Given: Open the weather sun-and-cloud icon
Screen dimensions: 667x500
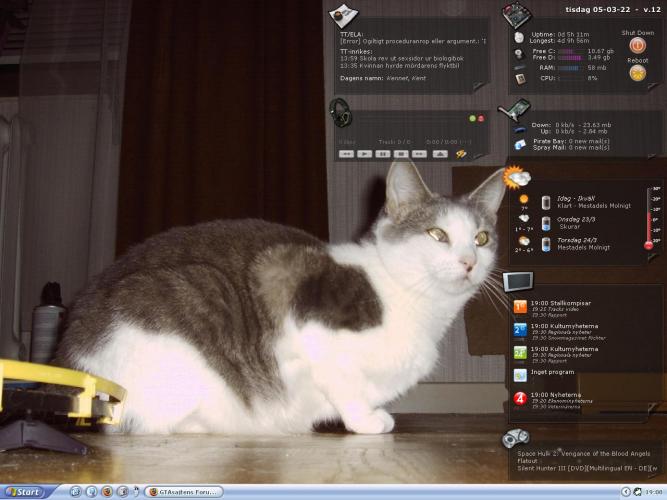Looking at the screenshot, I should (518, 178).
